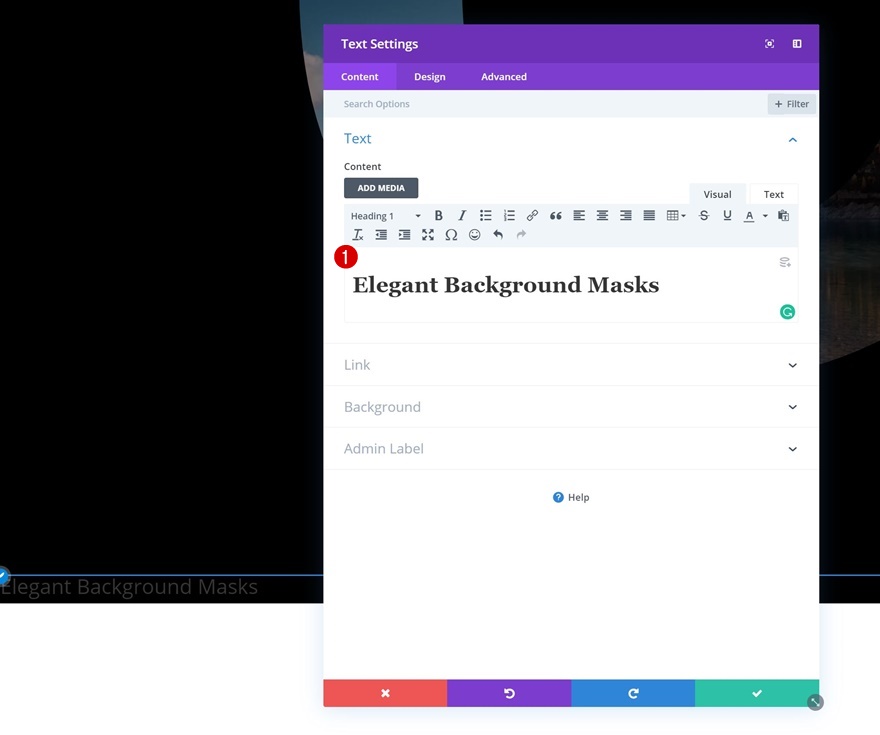Click the Grammarly icon in the editor
The image size is (880, 735).
787,312
